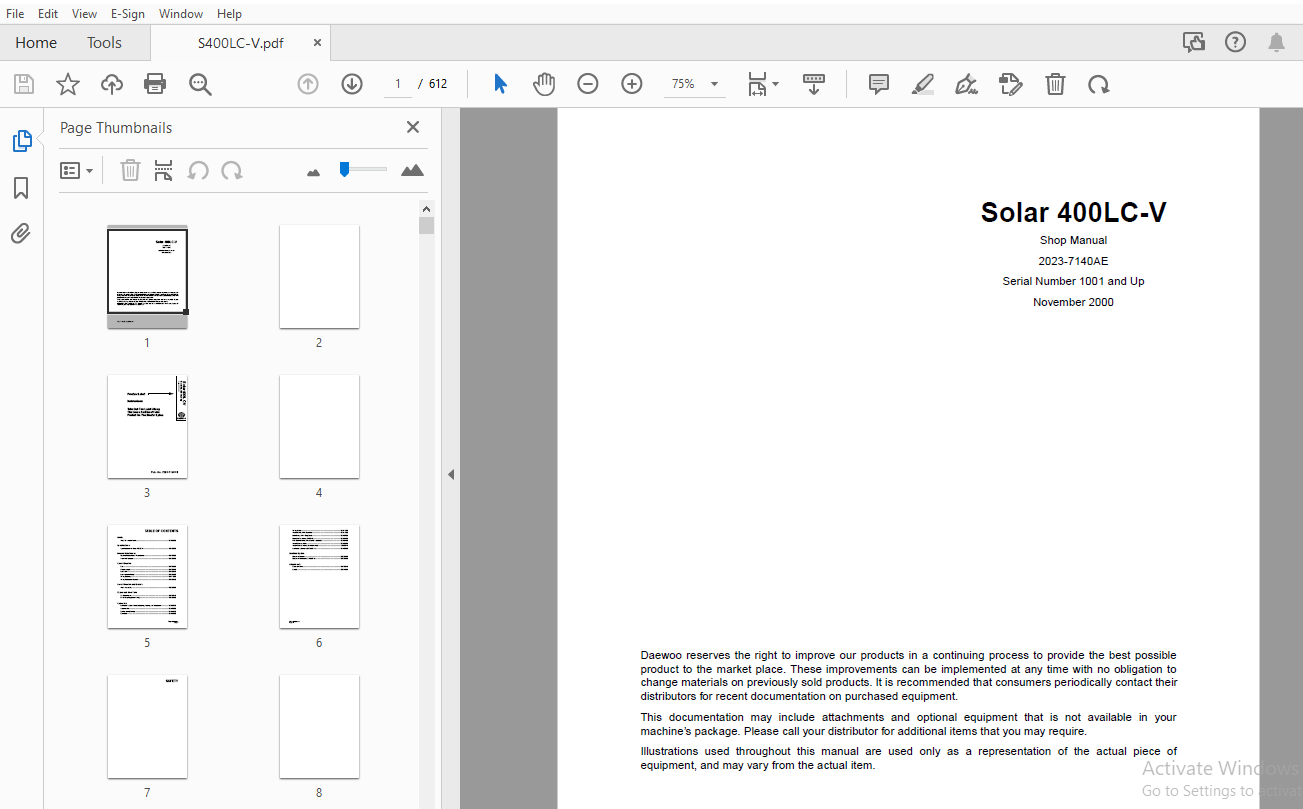This screenshot has width=1303, height=809.
Task: Activate the Selection arrow tool
Action: 500,84
